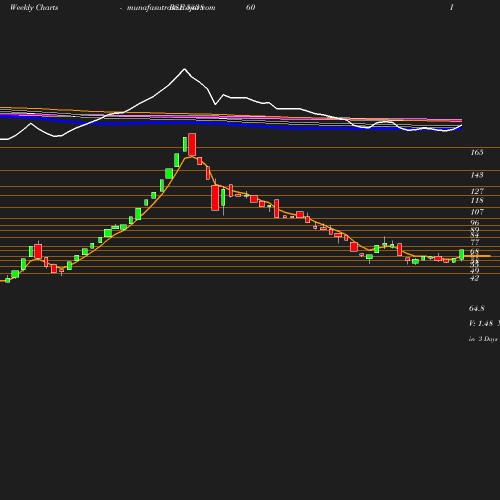Click the 'V: 1.48' volume value
Viewport: 500px width, 500px height.
(x=481, y=323)
